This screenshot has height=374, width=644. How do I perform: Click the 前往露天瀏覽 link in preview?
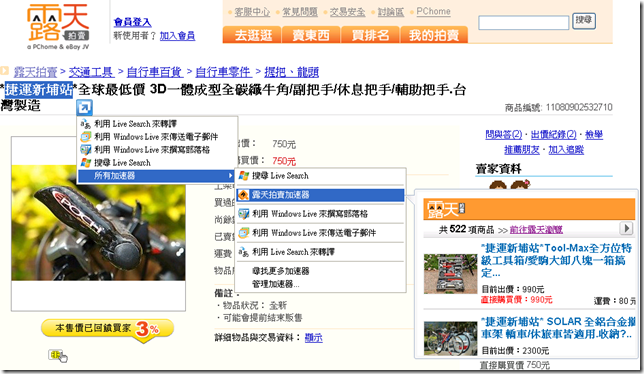point(536,229)
